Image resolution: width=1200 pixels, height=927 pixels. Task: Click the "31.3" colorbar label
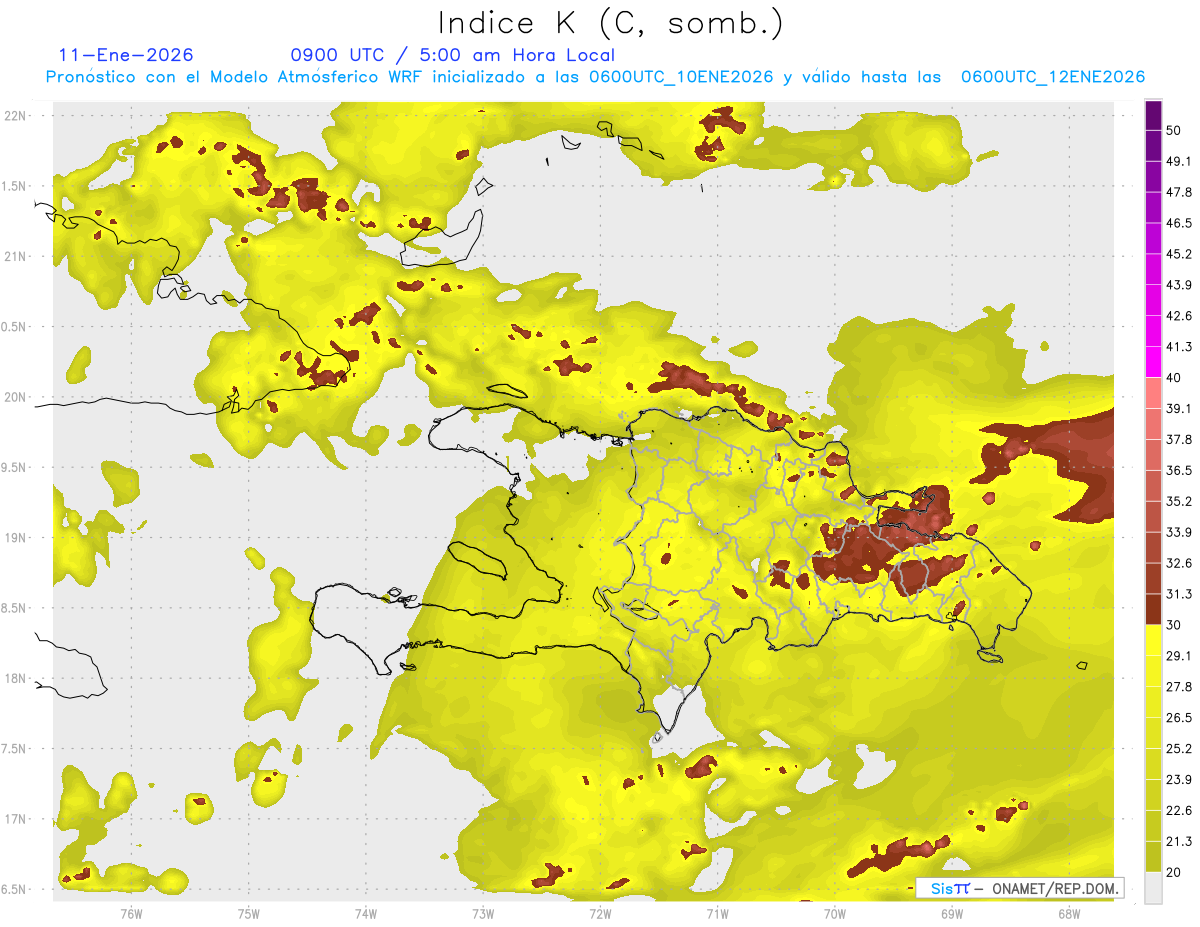pyautogui.click(x=1179, y=594)
